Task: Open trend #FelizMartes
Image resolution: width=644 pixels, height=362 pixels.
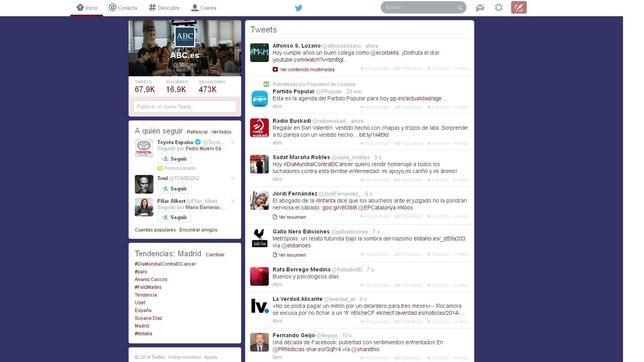Action: [148, 287]
